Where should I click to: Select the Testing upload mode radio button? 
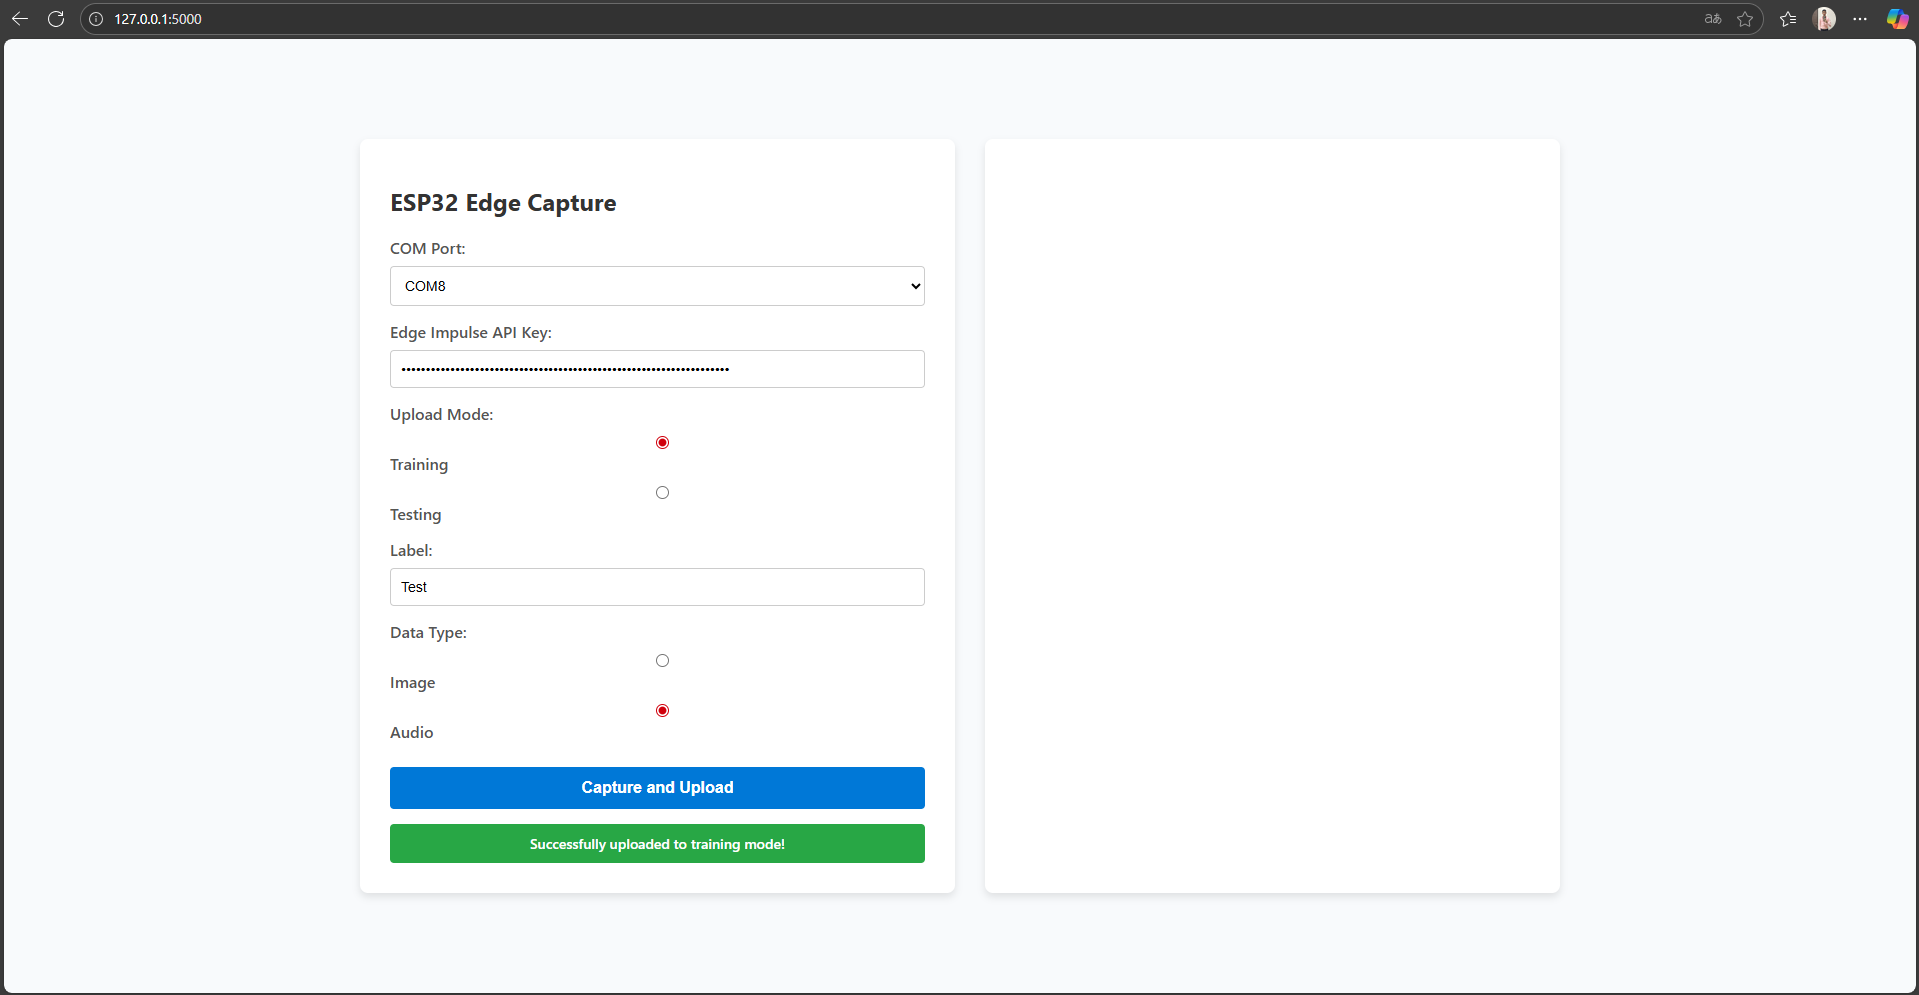[x=662, y=493]
